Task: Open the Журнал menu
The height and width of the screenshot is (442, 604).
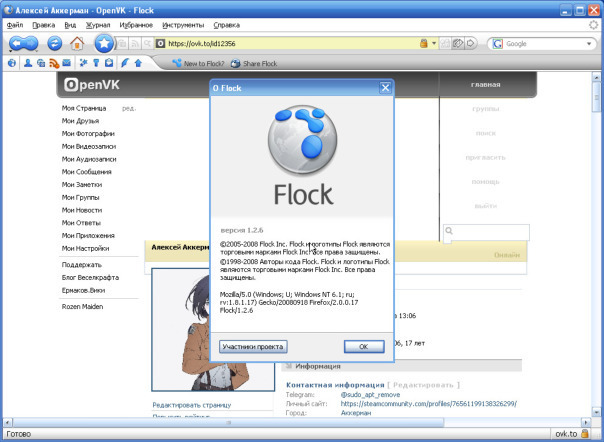Action: click(x=98, y=25)
